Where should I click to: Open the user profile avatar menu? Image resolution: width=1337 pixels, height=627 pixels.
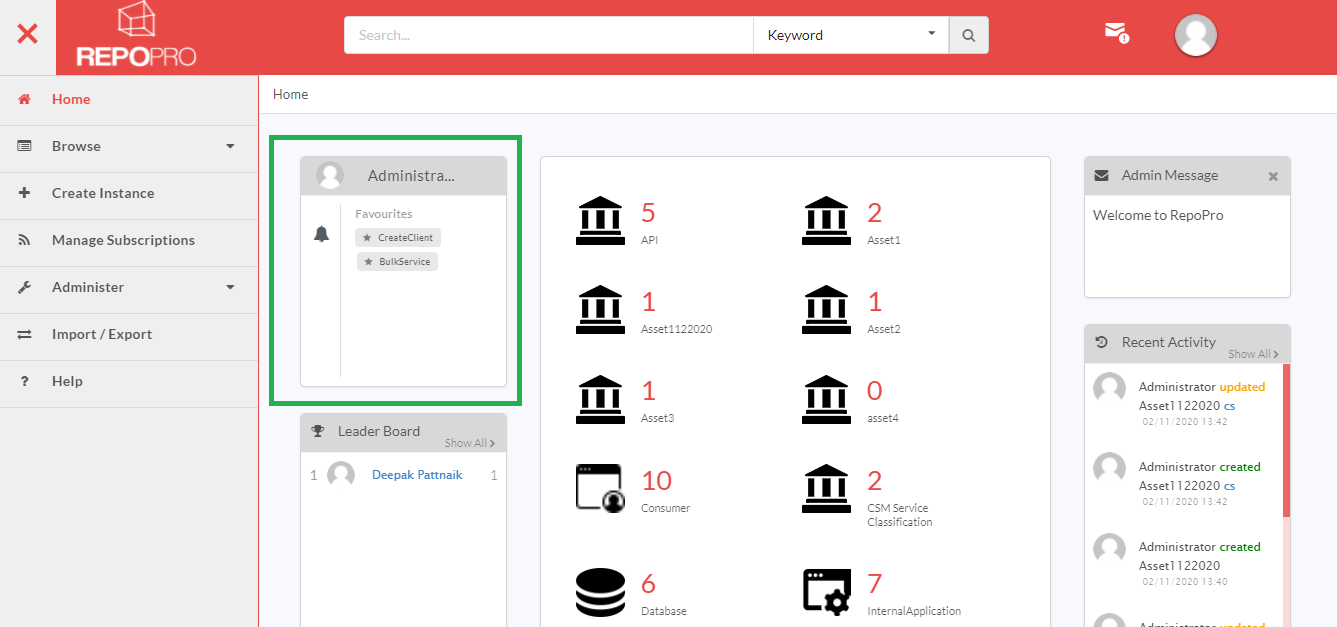pyautogui.click(x=1195, y=35)
